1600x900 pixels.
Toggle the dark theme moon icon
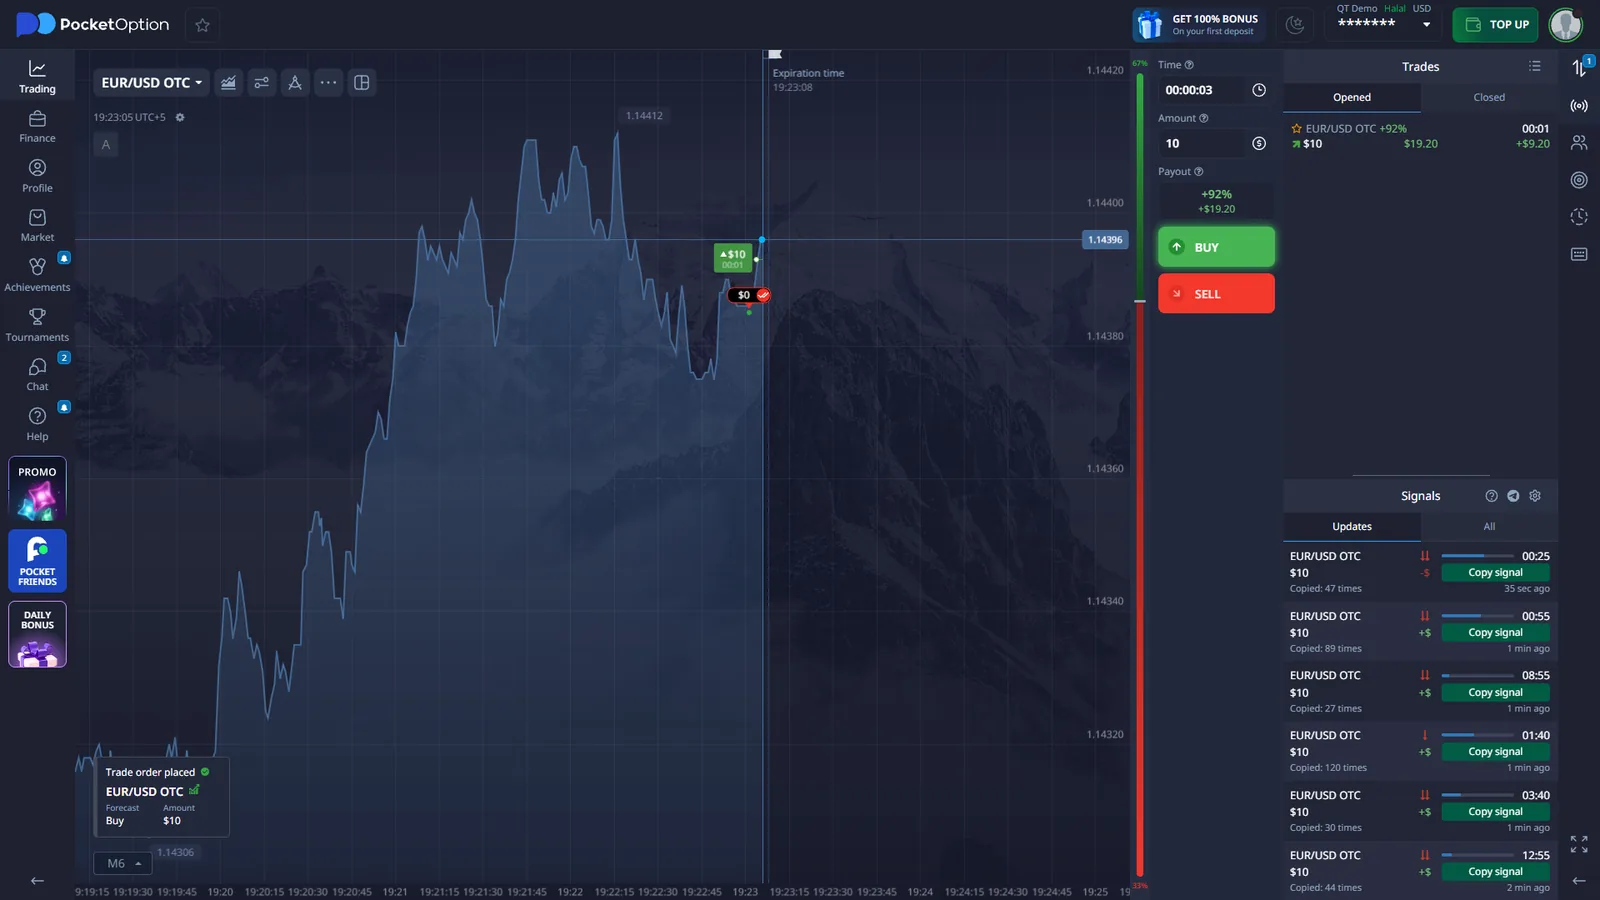pos(1295,25)
